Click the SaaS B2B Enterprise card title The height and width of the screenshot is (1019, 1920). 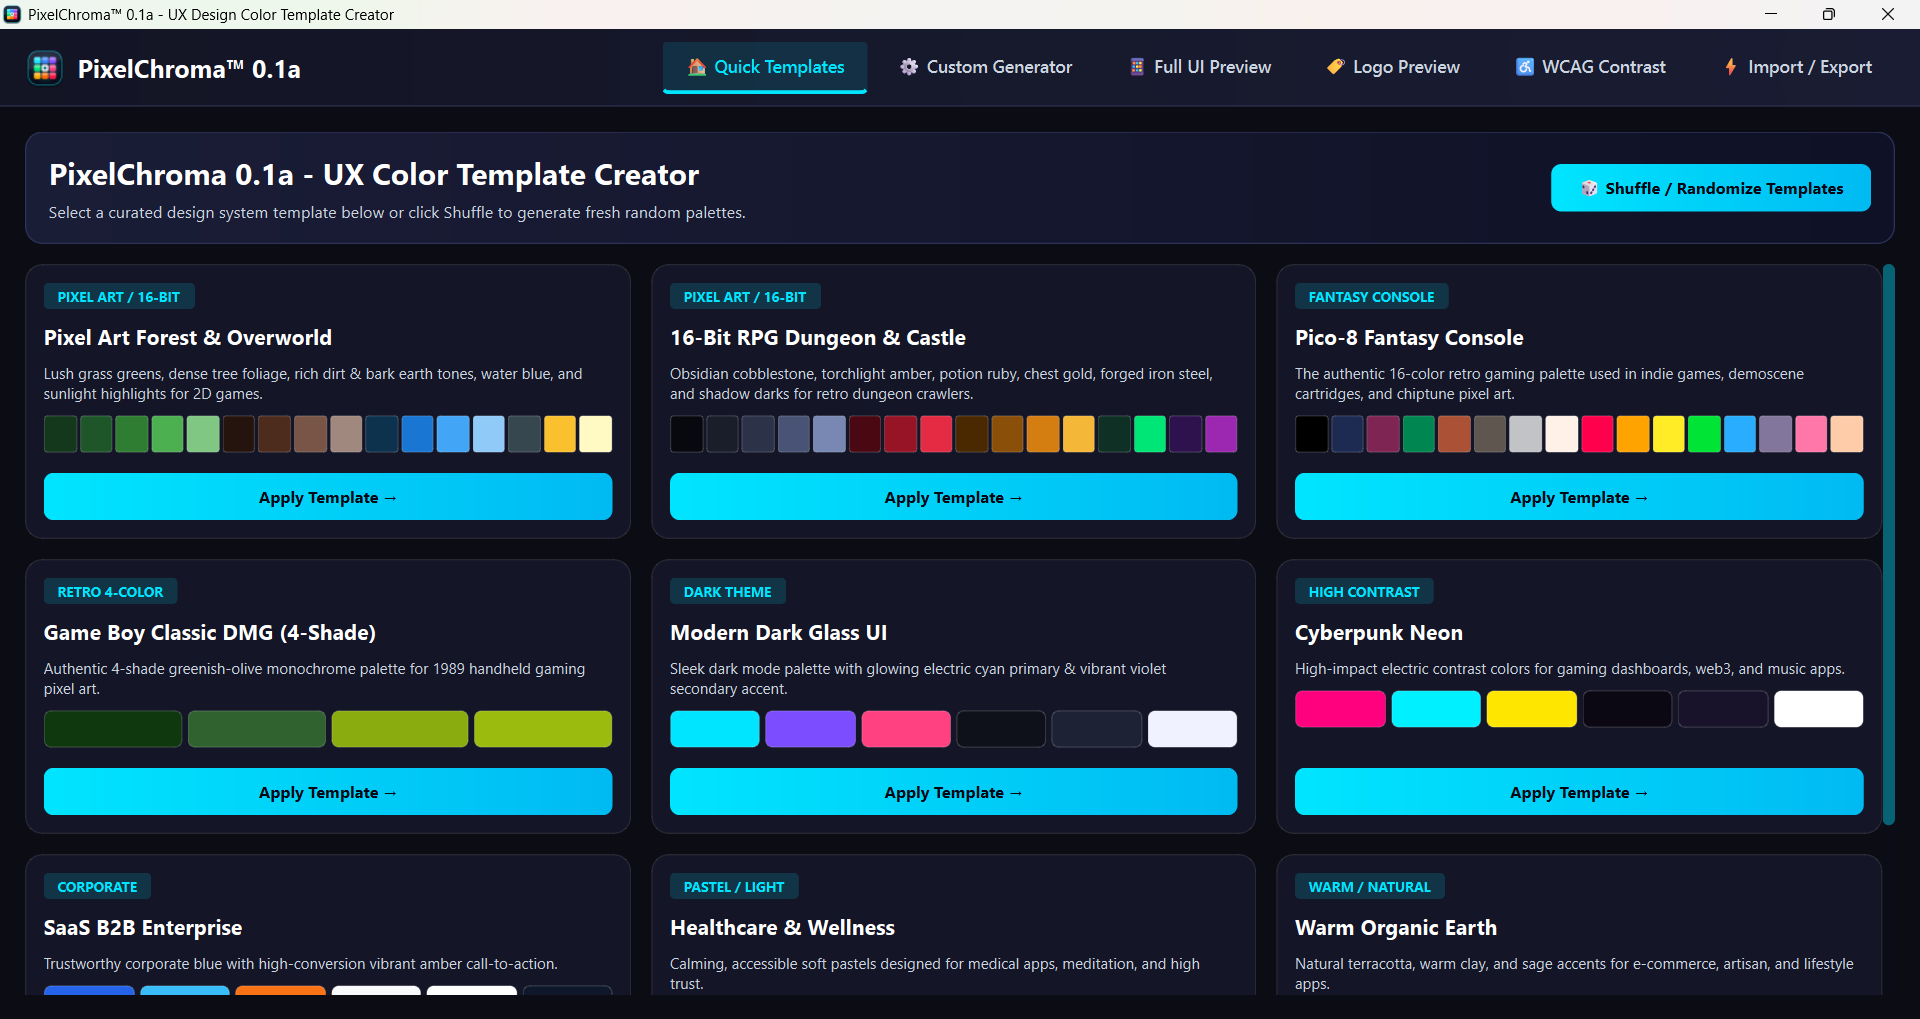(143, 928)
